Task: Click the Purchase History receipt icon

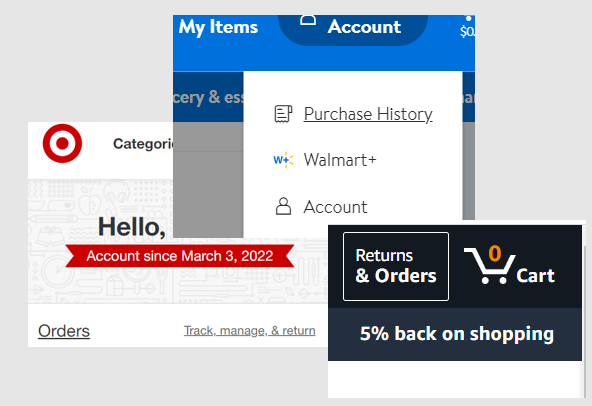Action: coord(283,114)
